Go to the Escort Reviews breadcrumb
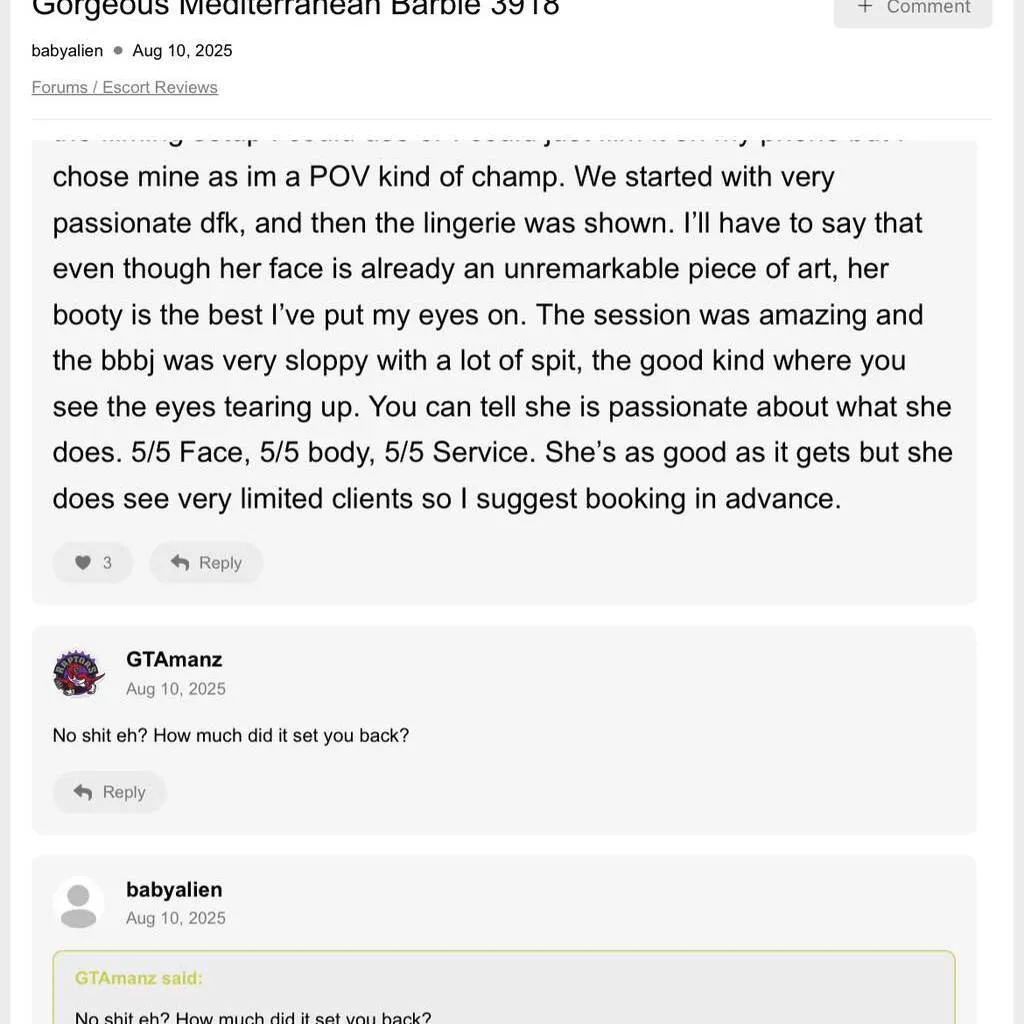 (x=160, y=87)
